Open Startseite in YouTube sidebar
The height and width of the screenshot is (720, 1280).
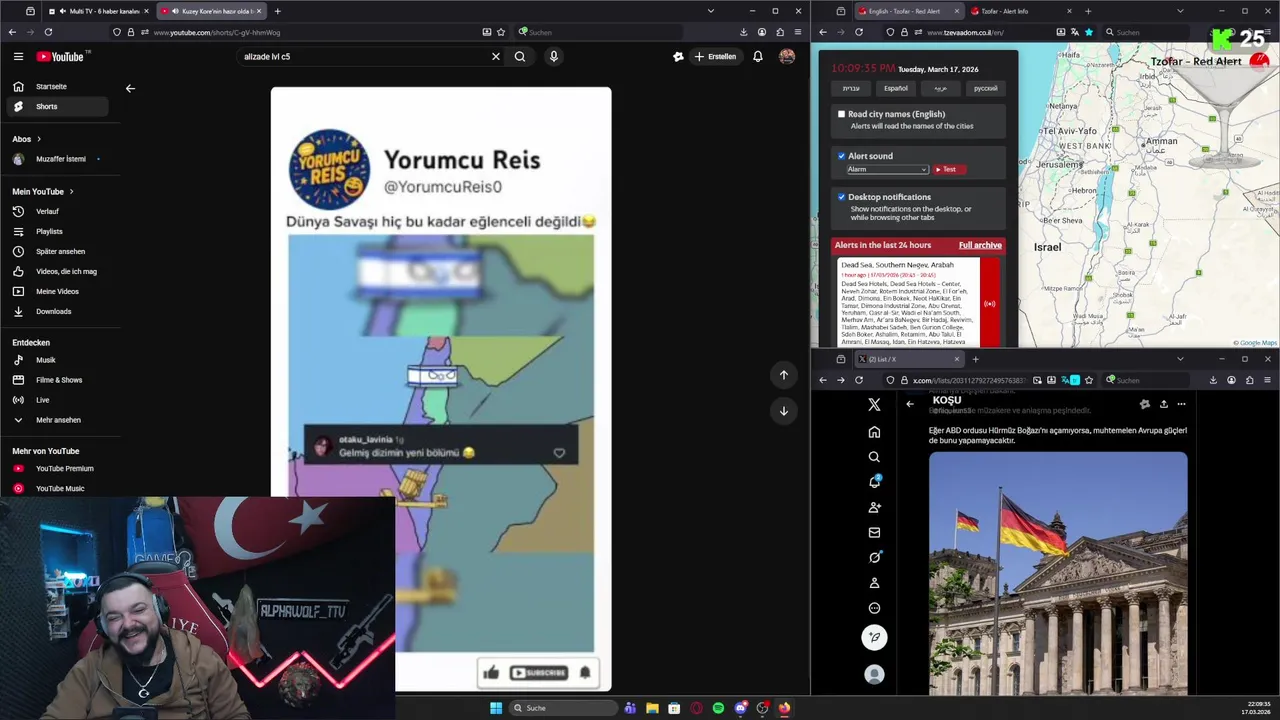click(x=58, y=86)
